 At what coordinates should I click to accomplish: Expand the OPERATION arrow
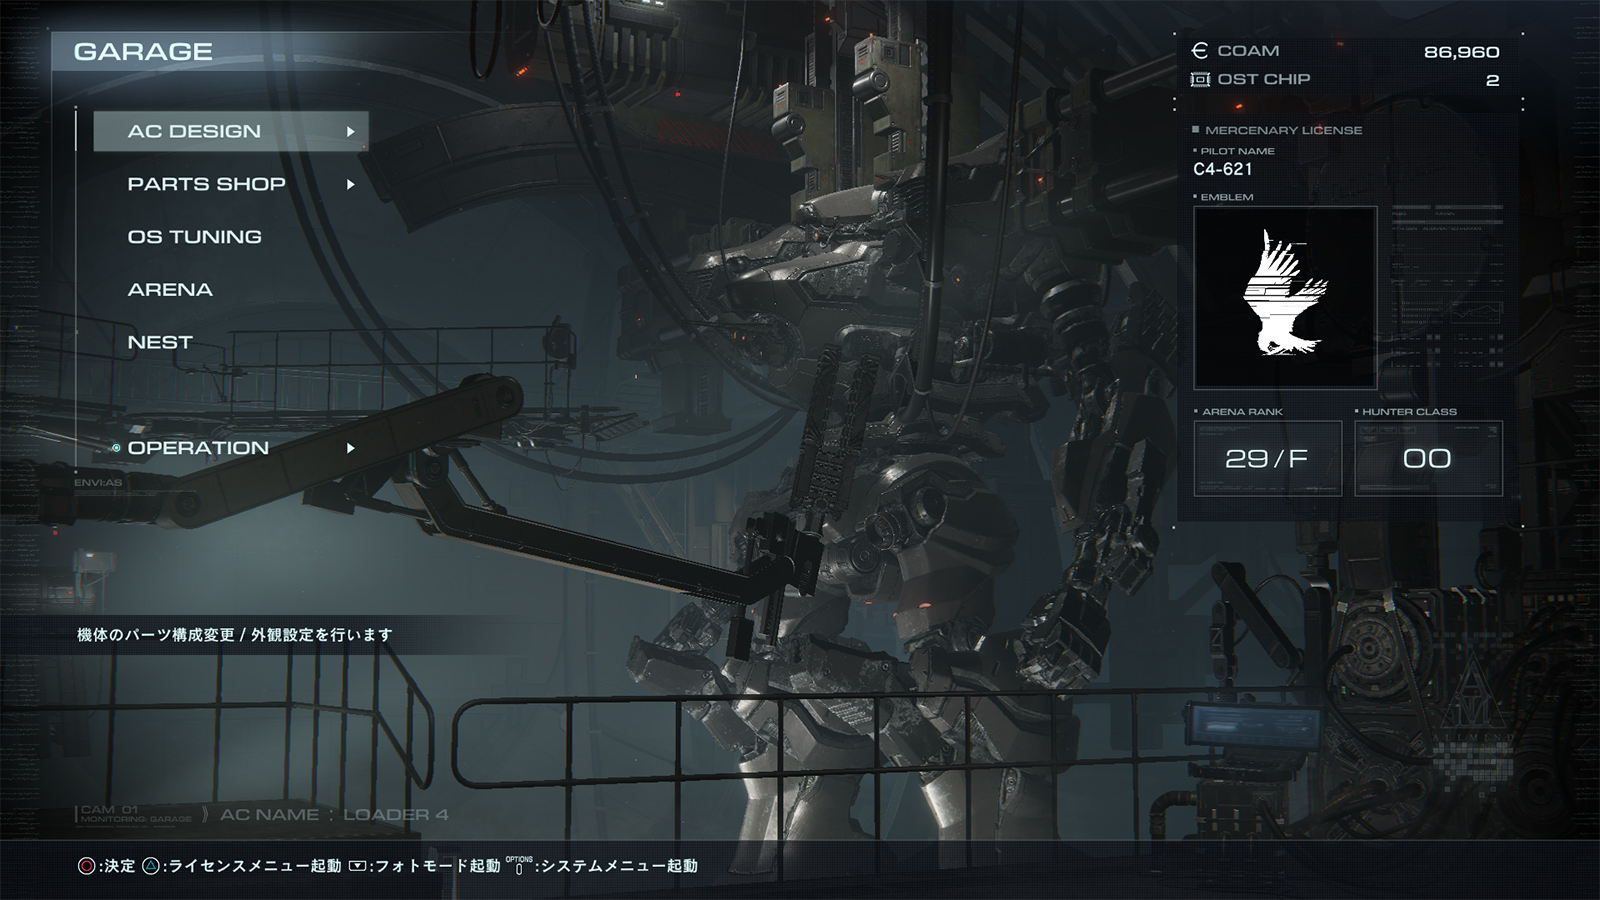[x=350, y=448]
